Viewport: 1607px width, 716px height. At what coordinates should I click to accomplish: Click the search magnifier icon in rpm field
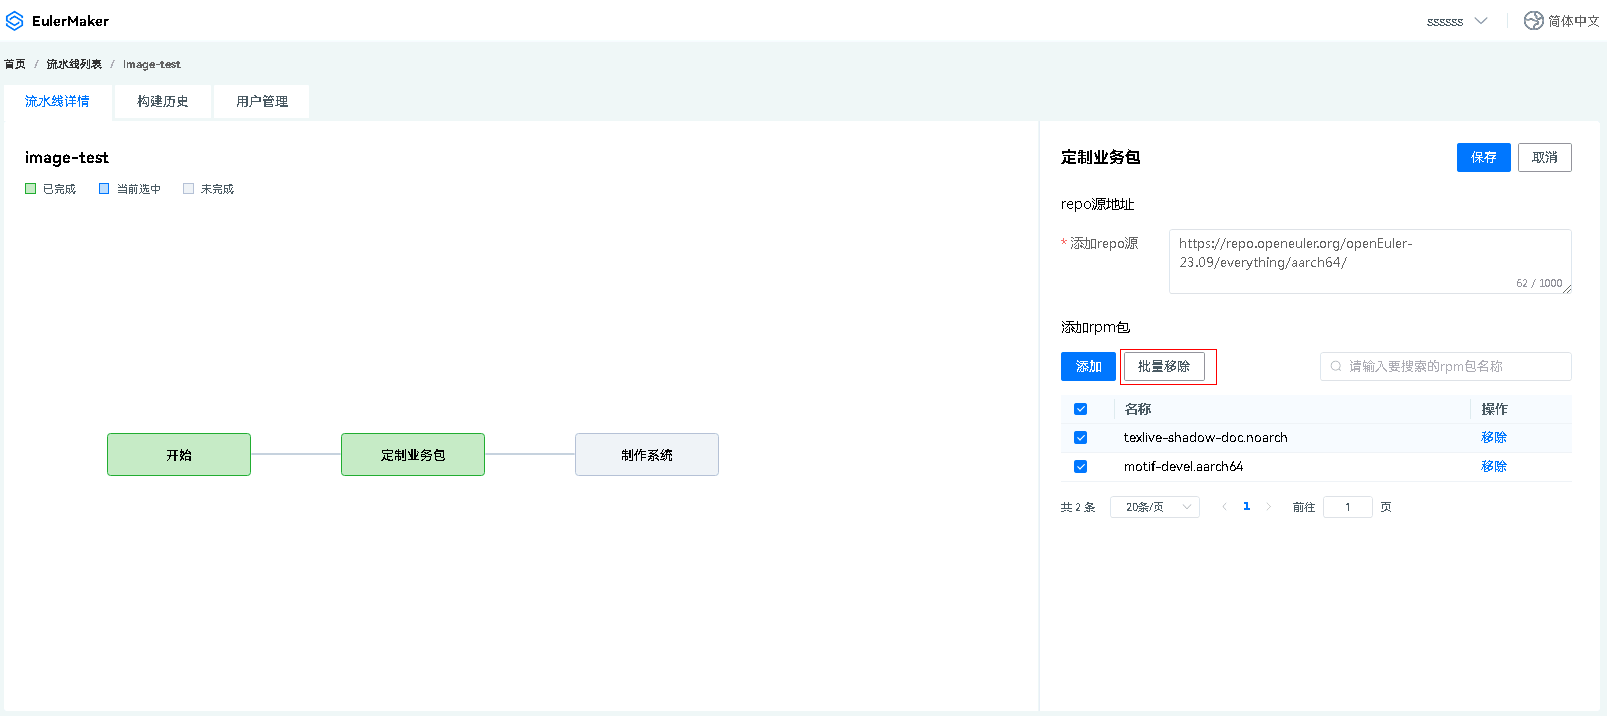point(1336,367)
